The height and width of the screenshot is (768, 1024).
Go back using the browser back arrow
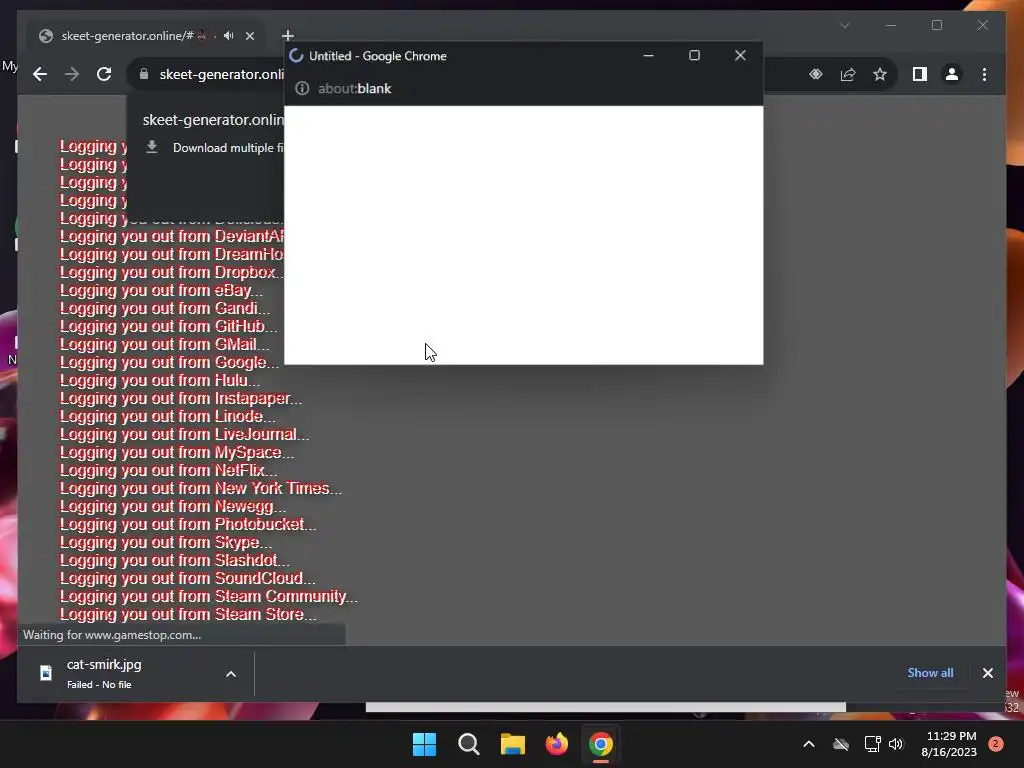(40, 74)
